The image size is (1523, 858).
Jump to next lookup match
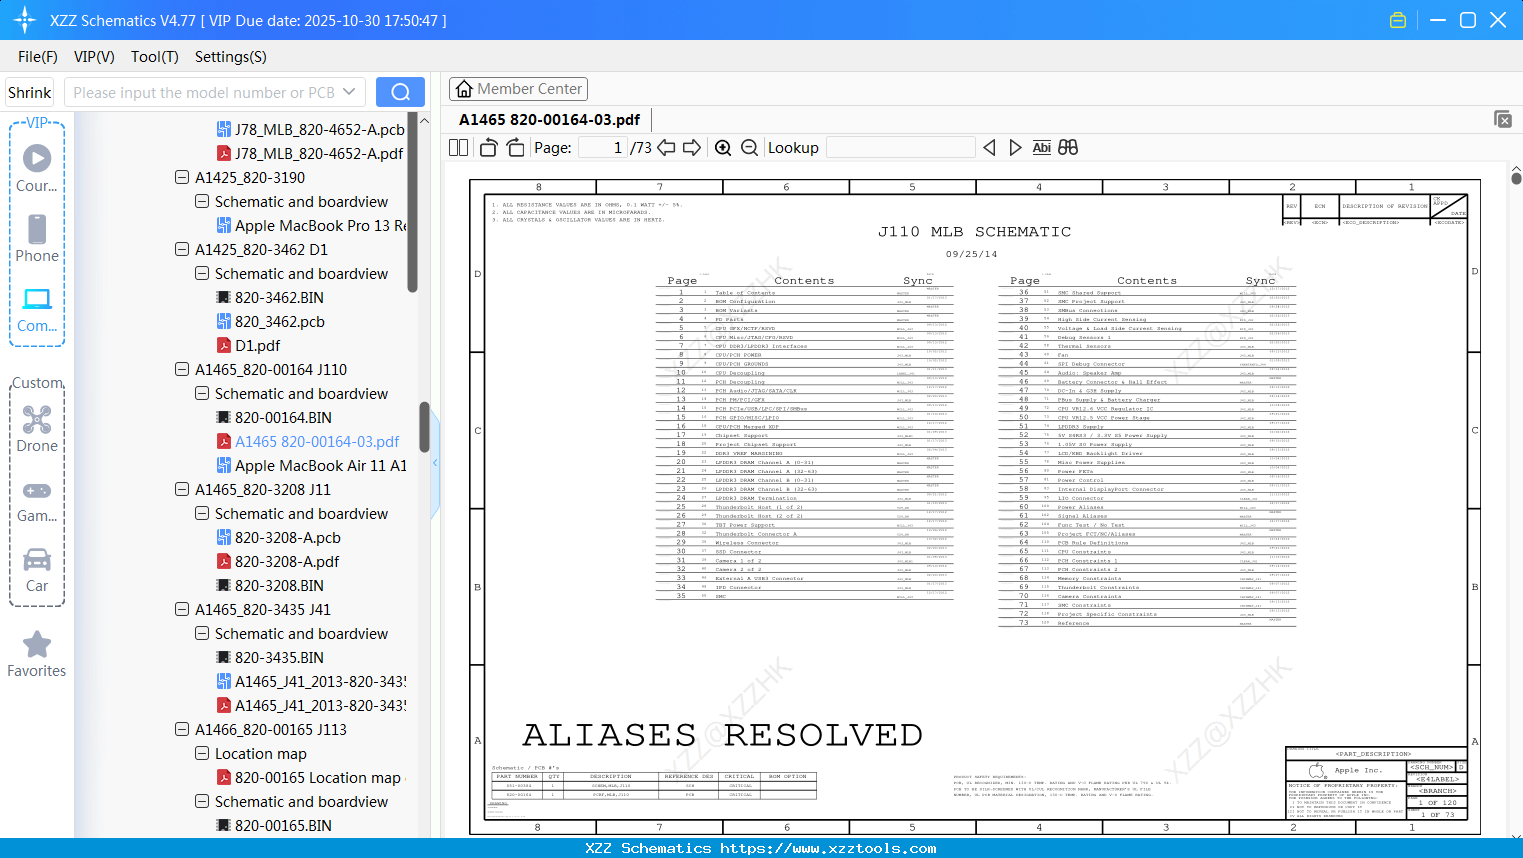tap(1015, 148)
